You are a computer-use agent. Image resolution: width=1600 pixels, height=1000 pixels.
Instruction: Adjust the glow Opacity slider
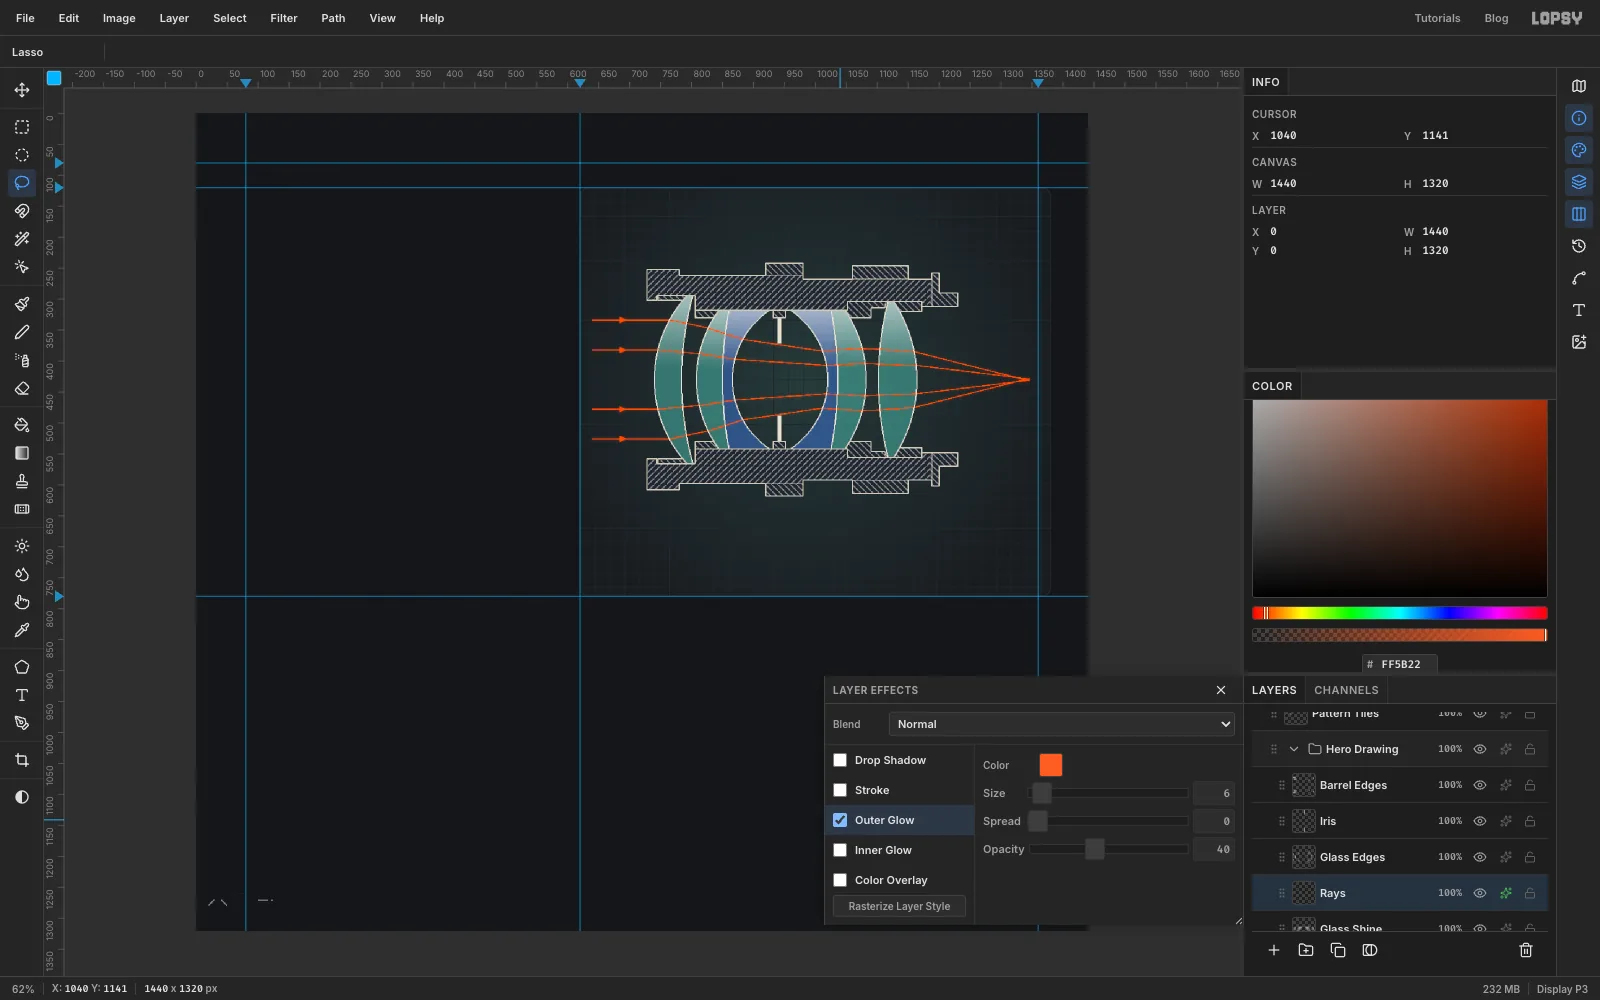click(1109, 849)
